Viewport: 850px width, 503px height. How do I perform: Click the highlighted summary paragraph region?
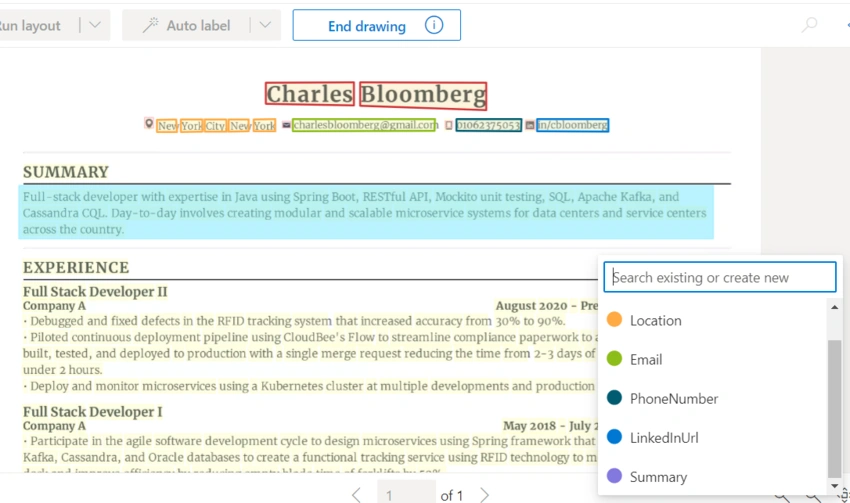366,212
